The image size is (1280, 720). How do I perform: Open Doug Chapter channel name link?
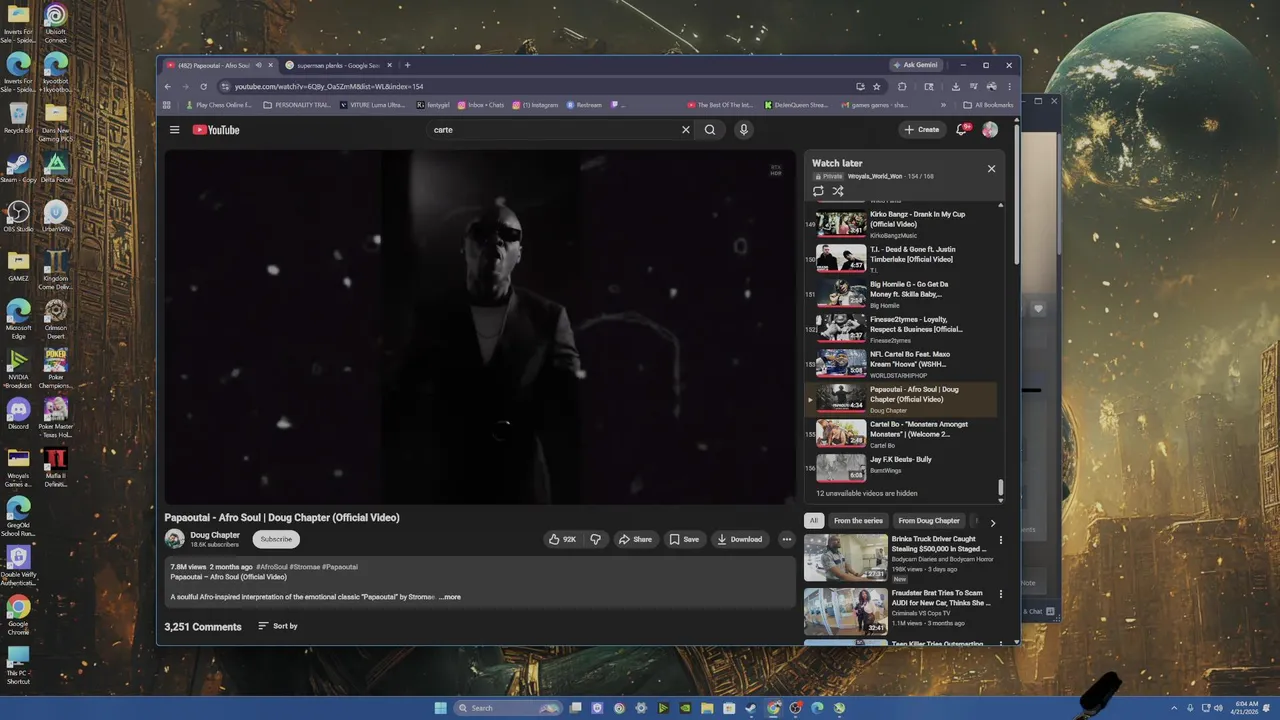[x=215, y=535]
